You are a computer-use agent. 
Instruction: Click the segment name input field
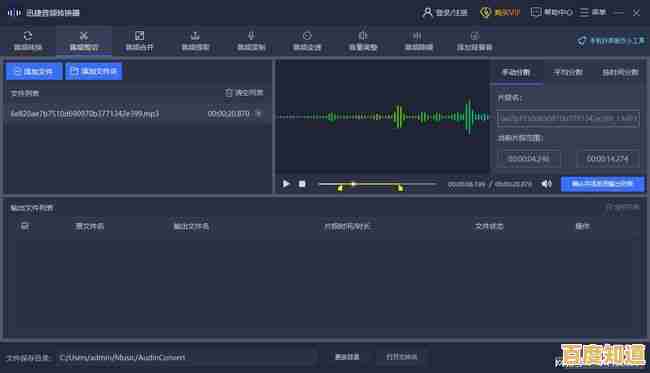(x=568, y=119)
